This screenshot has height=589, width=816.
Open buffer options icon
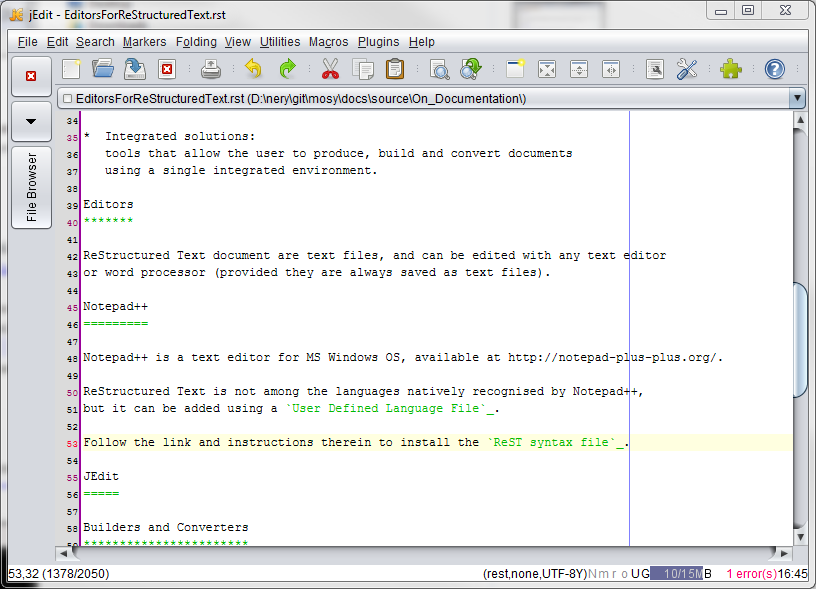pos(655,69)
